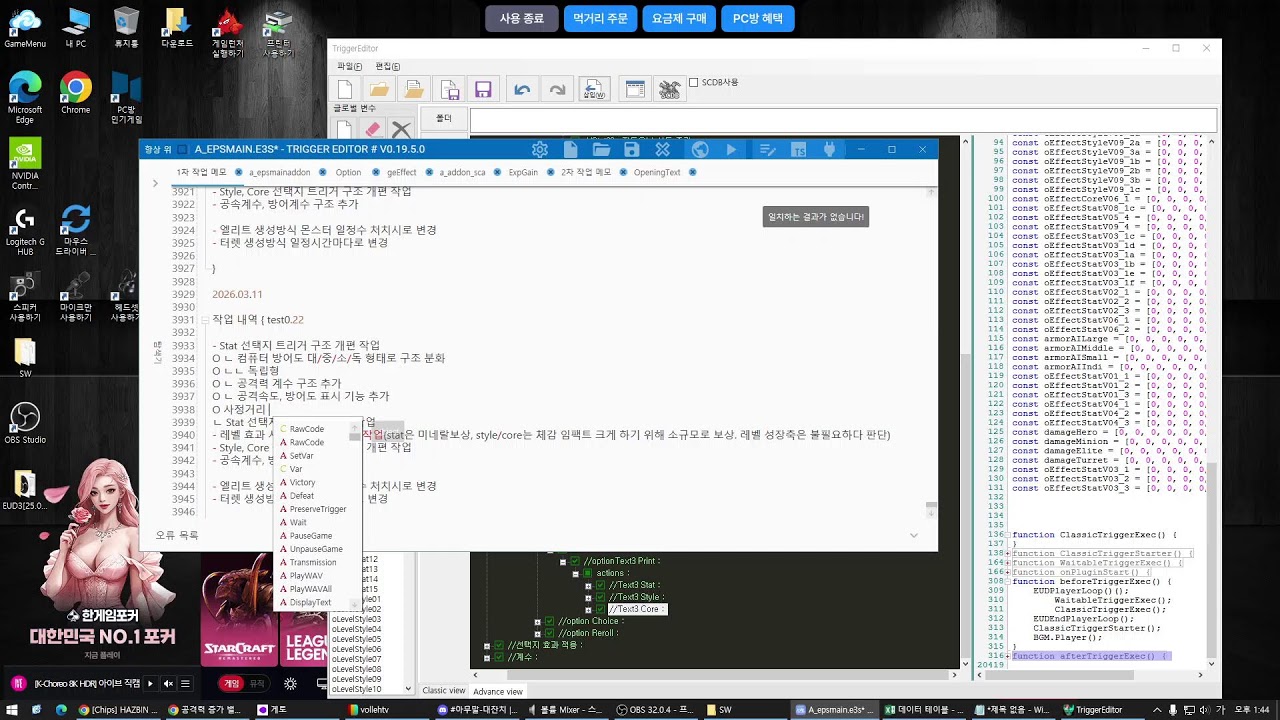1280x720 pixels.
Task: Open the 편집(E) menu
Action: [387, 66]
